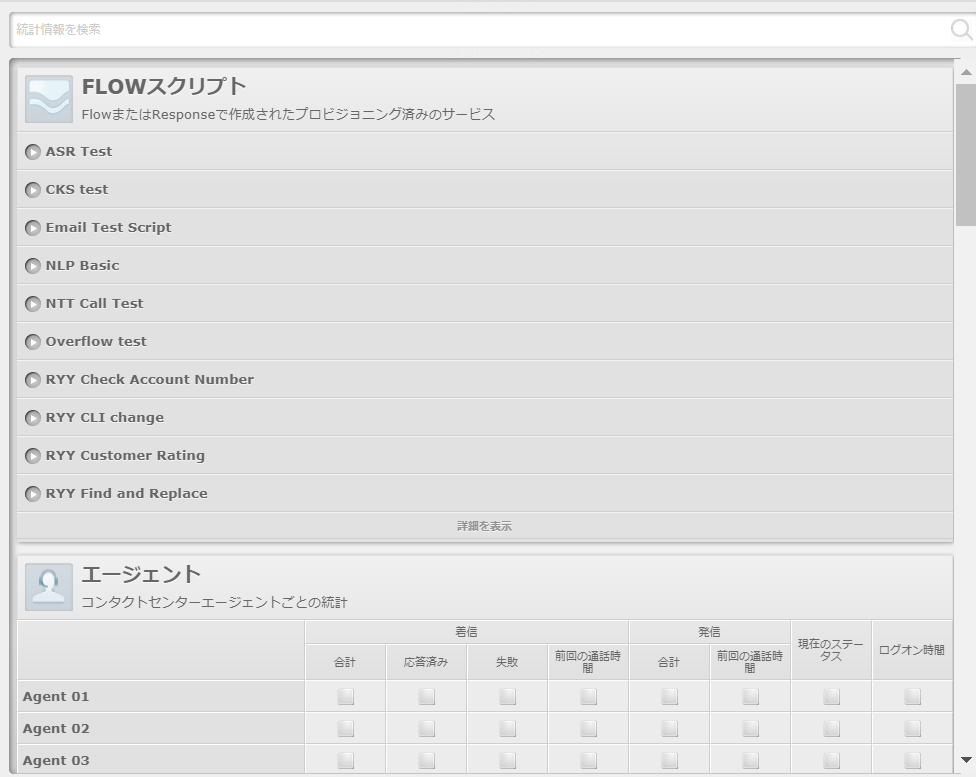Click the FLOW scripts wave icon

point(49,99)
